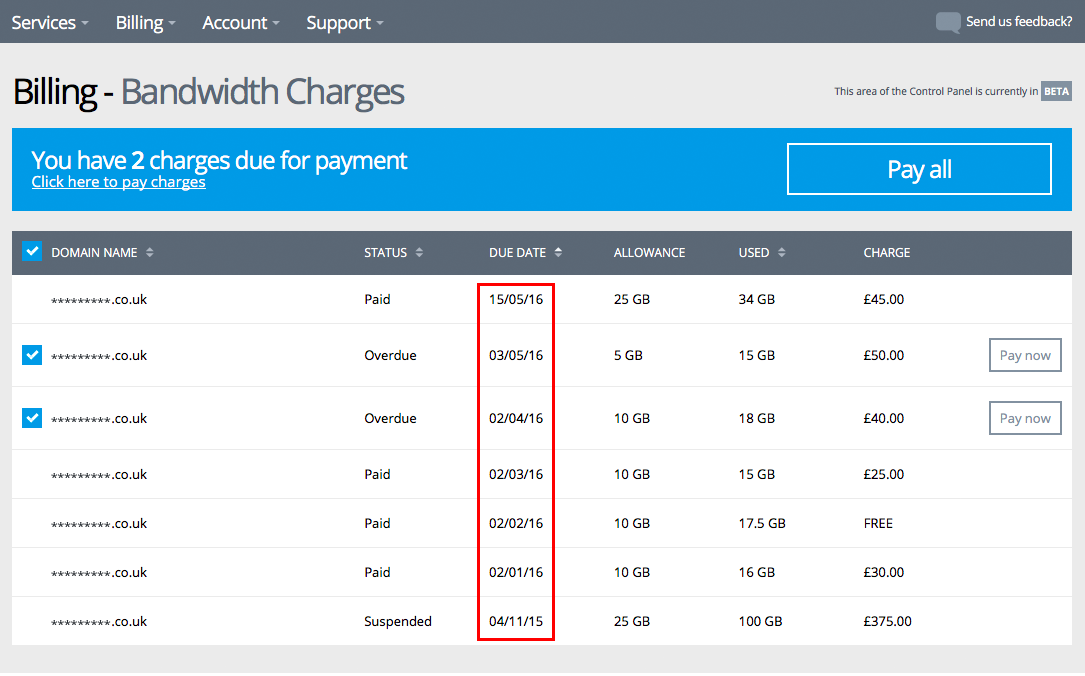Viewport: 1085px width, 676px height.
Task: Follow the 'Click here to pay charges' link
Action: click(x=118, y=182)
